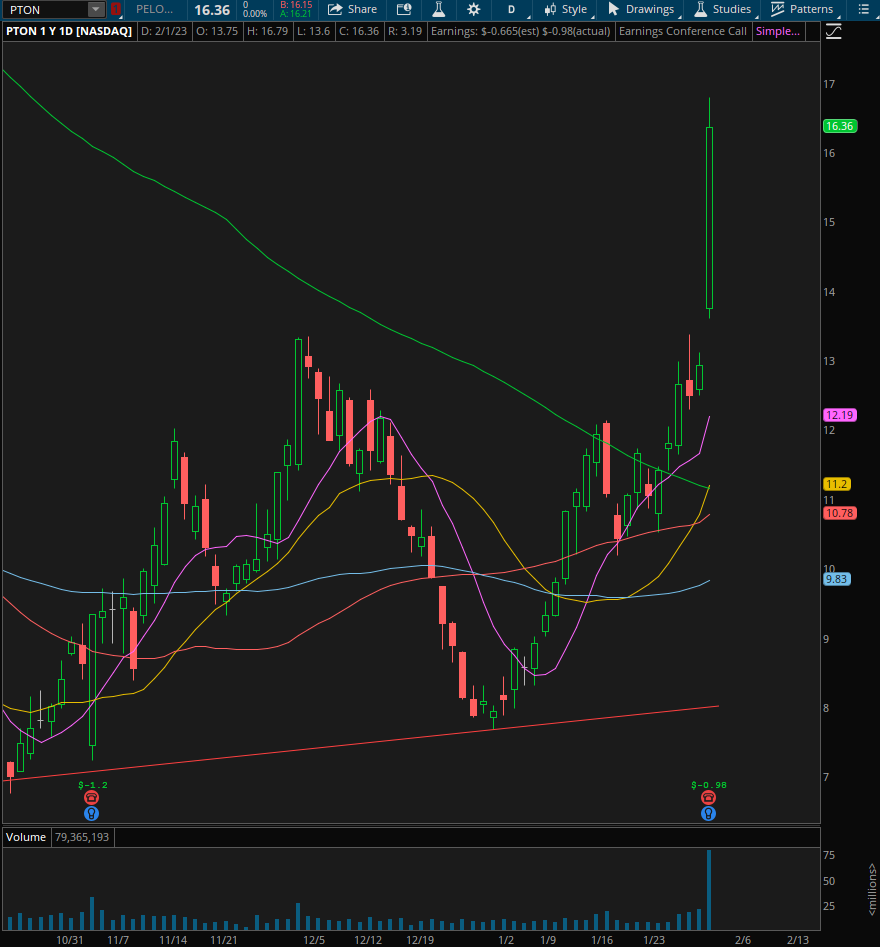The width and height of the screenshot is (880, 947).
Task: Open the Drawings menu
Action: click(641, 9)
